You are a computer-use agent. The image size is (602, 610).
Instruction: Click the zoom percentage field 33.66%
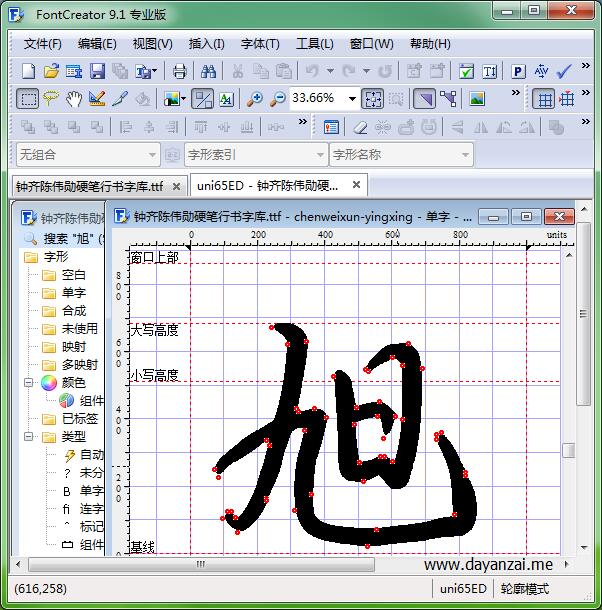click(318, 98)
